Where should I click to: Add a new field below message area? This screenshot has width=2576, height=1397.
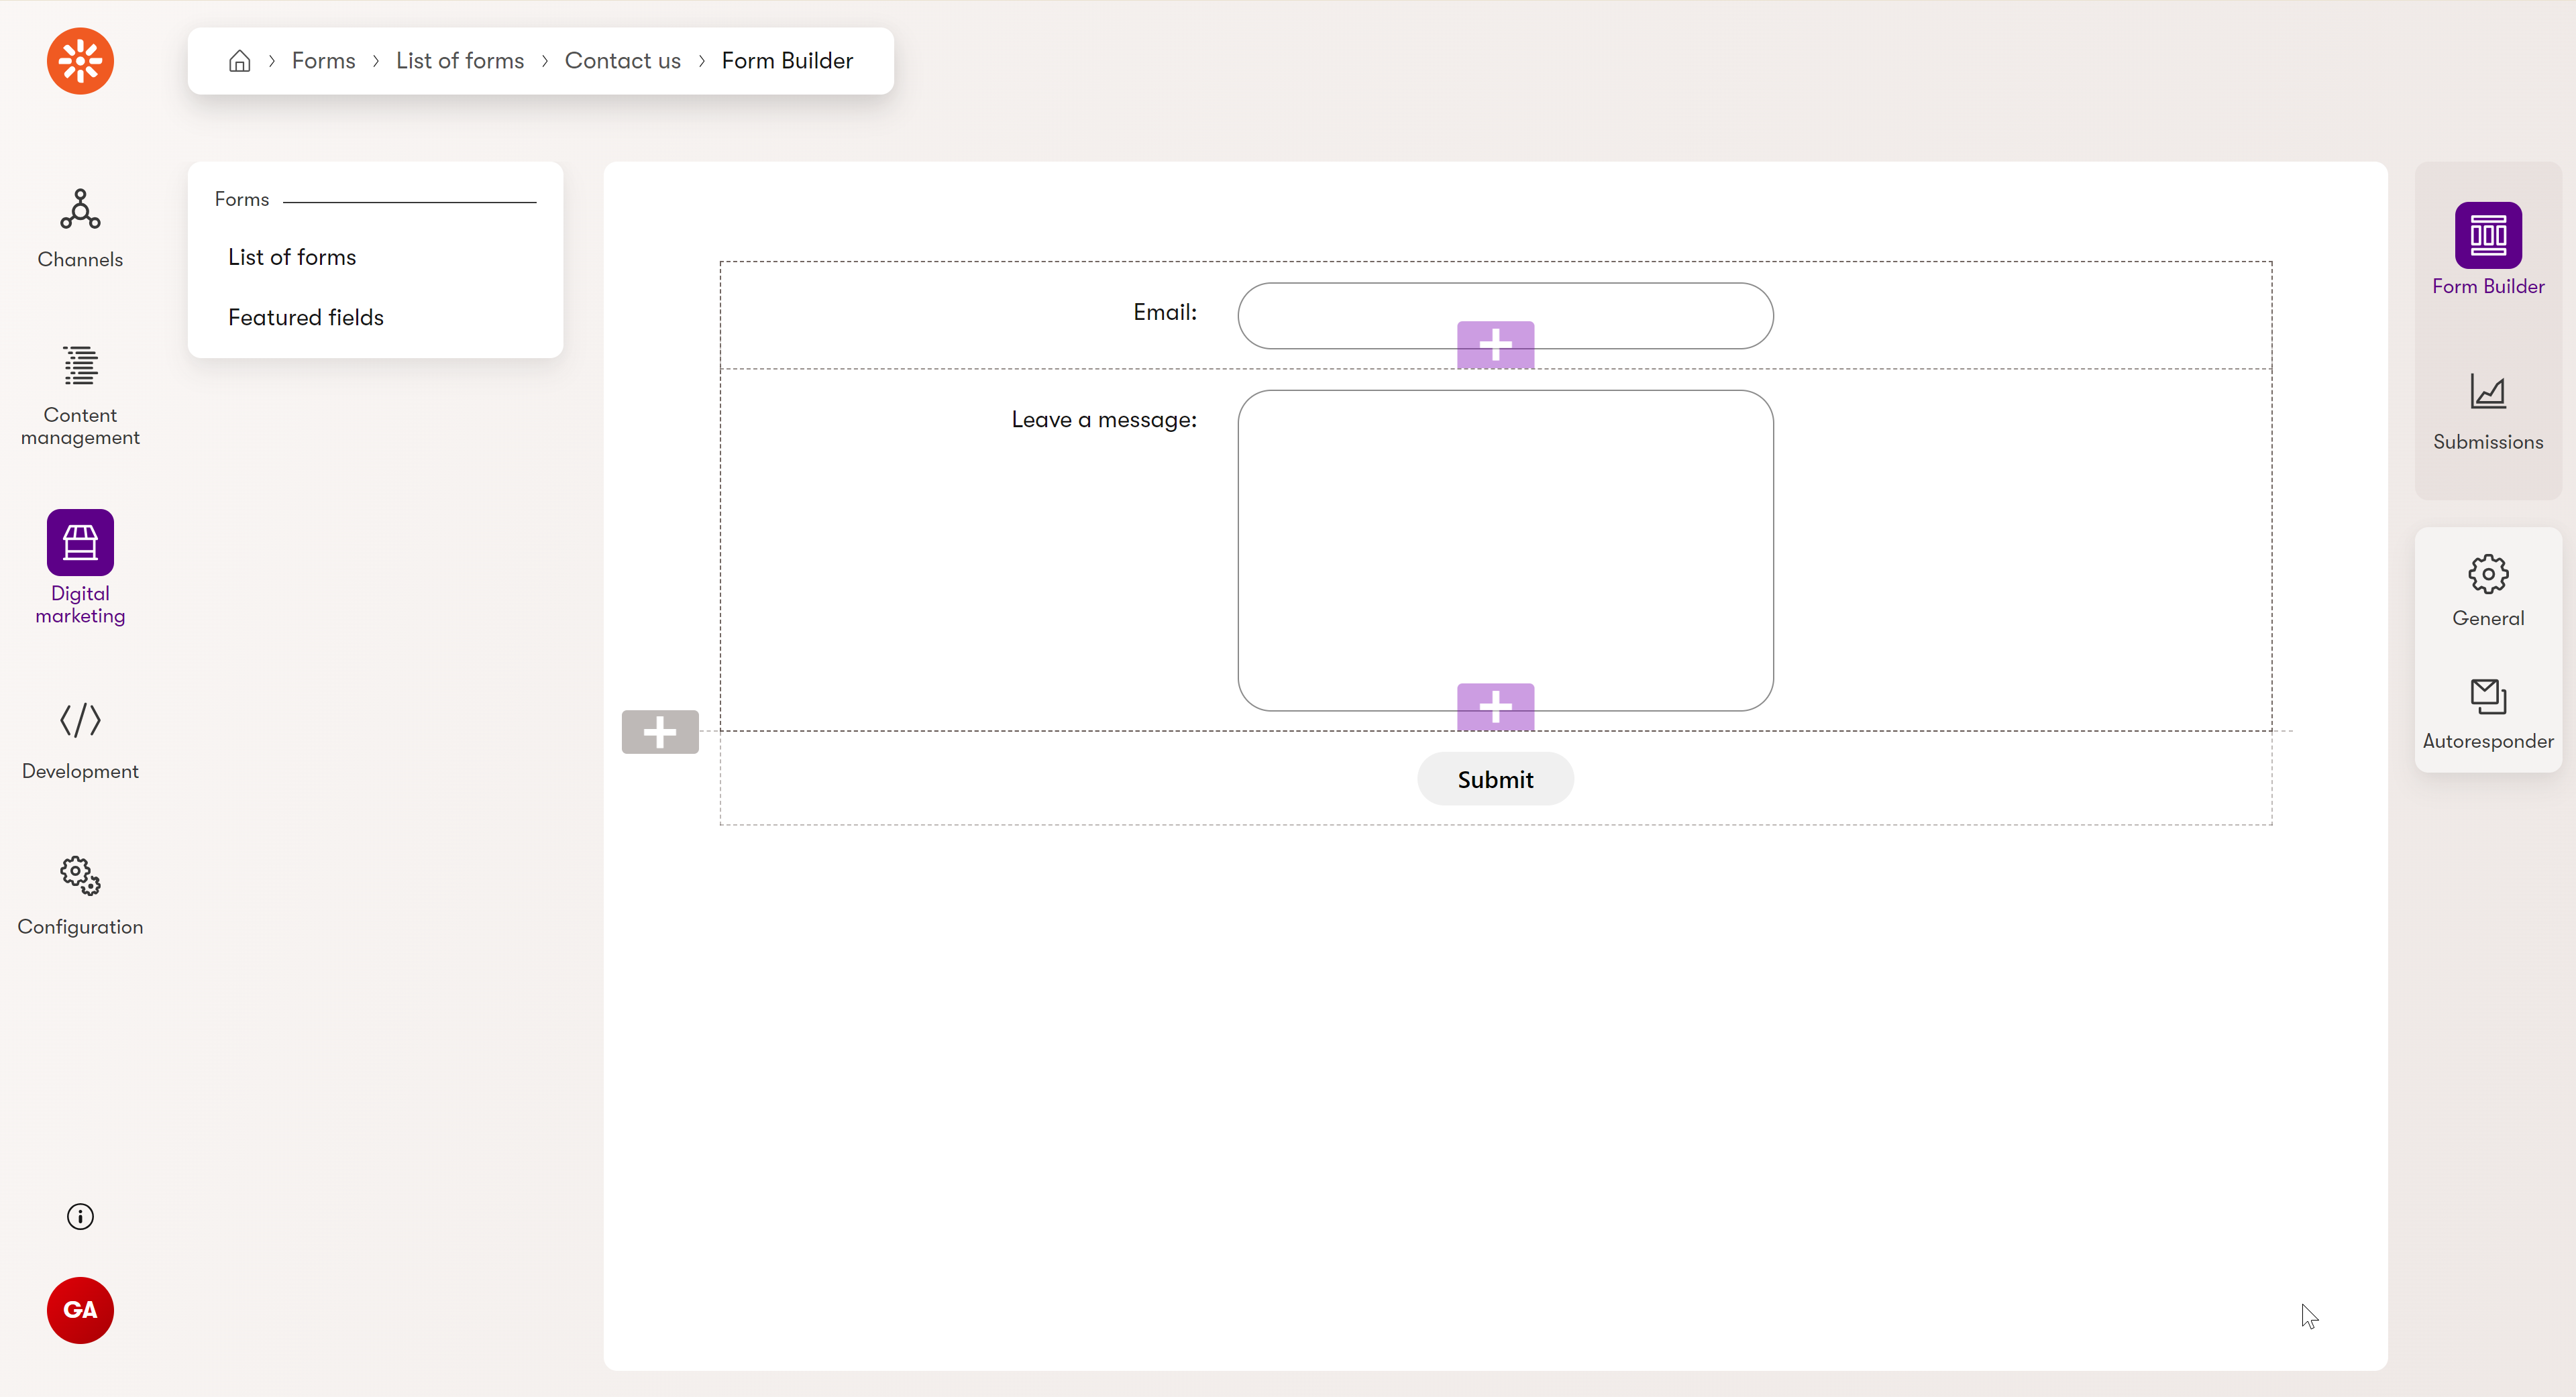click(x=1495, y=706)
